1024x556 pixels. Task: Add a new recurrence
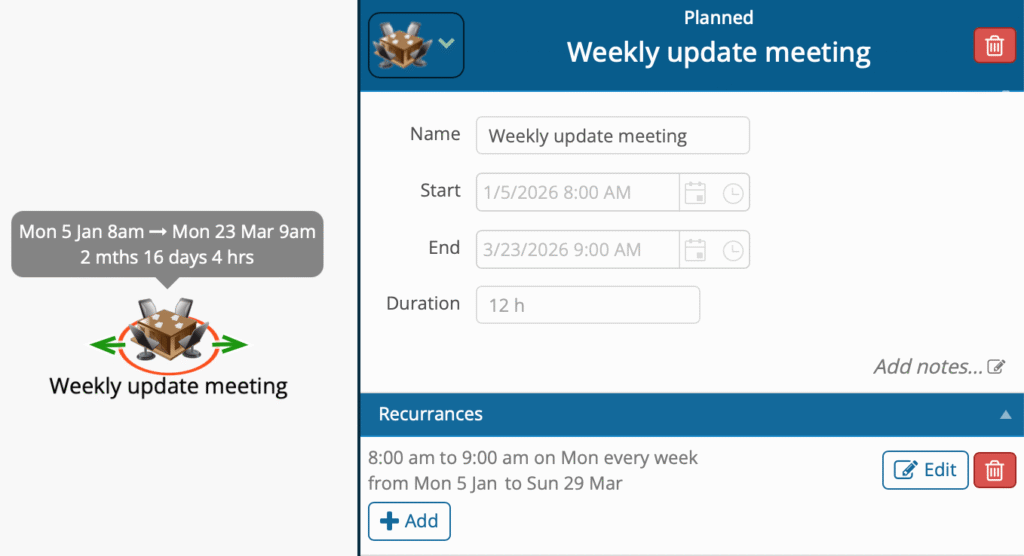coord(409,521)
